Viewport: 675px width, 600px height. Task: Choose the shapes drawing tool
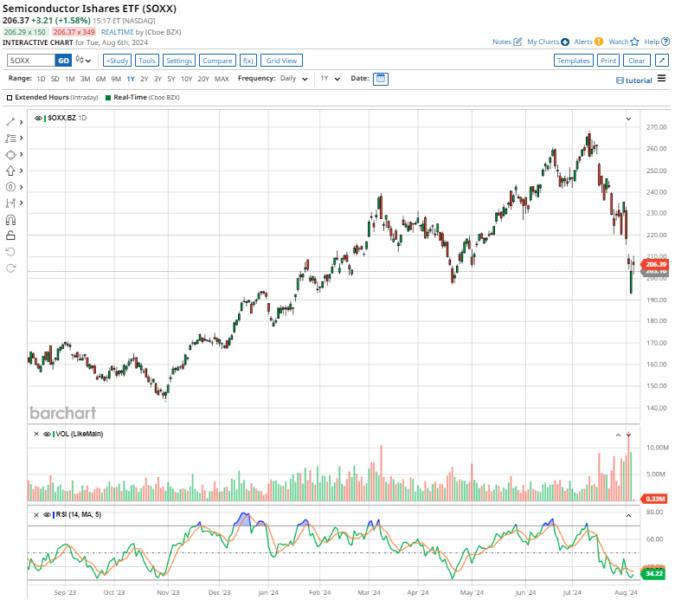pos(11,155)
